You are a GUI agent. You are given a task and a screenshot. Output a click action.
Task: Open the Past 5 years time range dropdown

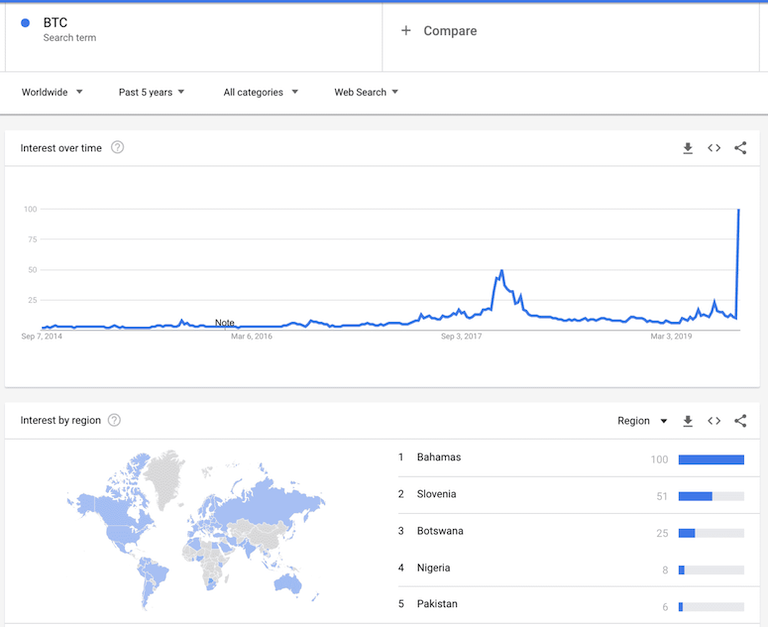(151, 92)
